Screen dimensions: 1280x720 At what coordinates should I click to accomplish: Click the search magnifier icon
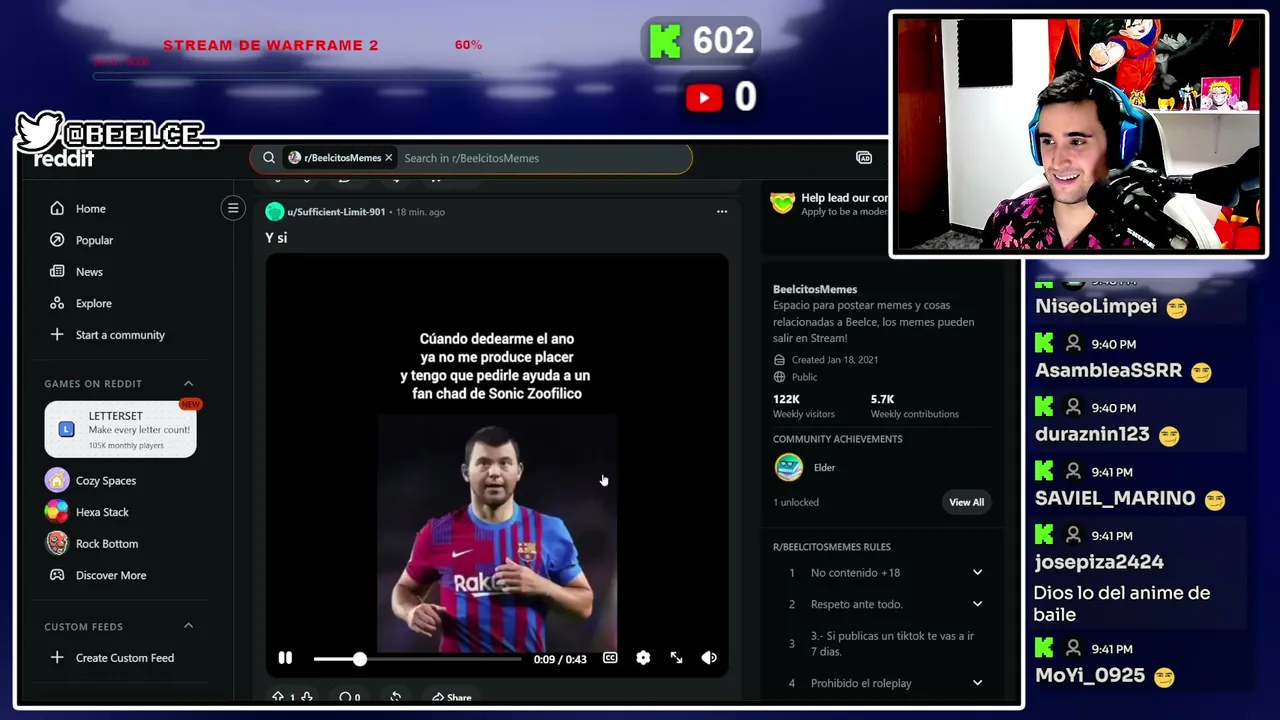click(x=269, y=158)
